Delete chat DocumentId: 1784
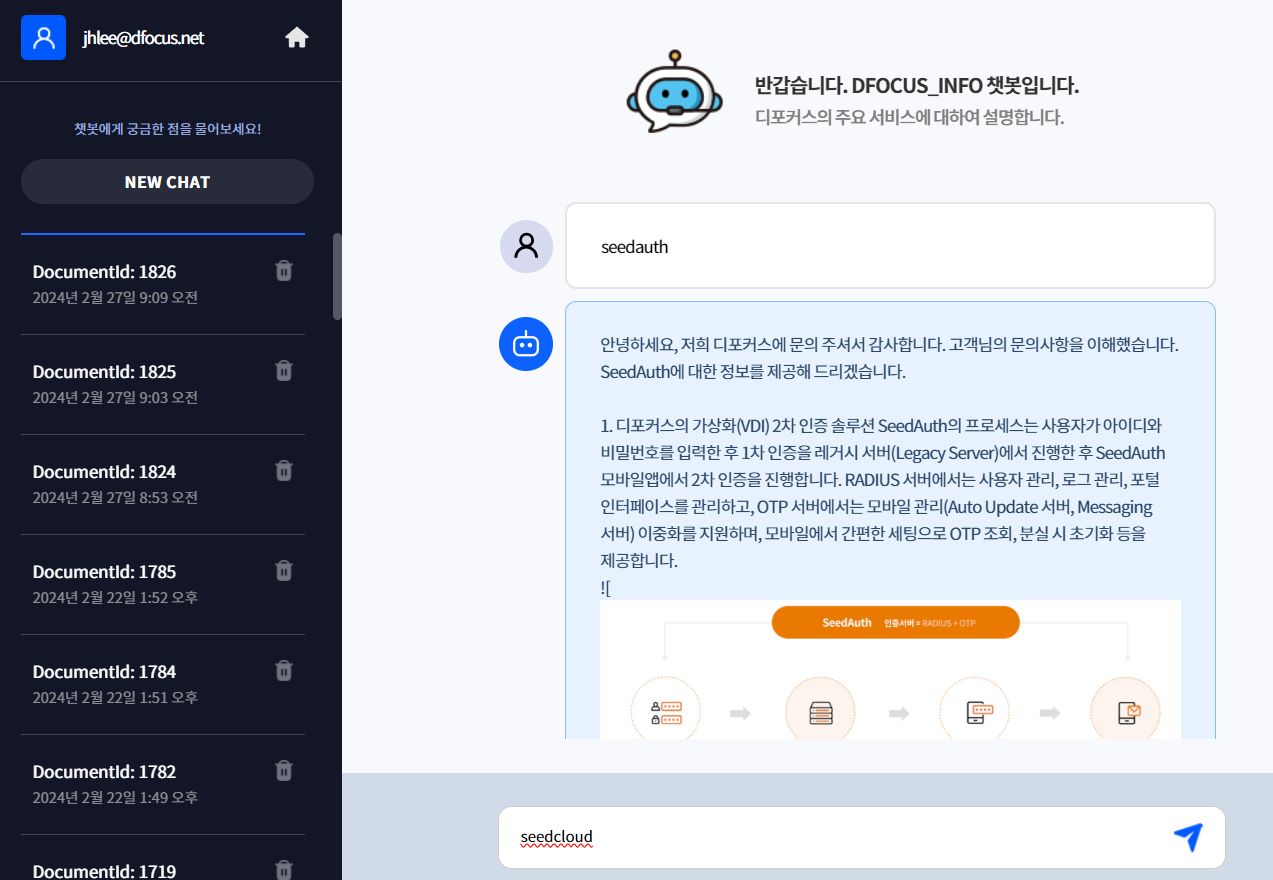 [x=284, y=671]
